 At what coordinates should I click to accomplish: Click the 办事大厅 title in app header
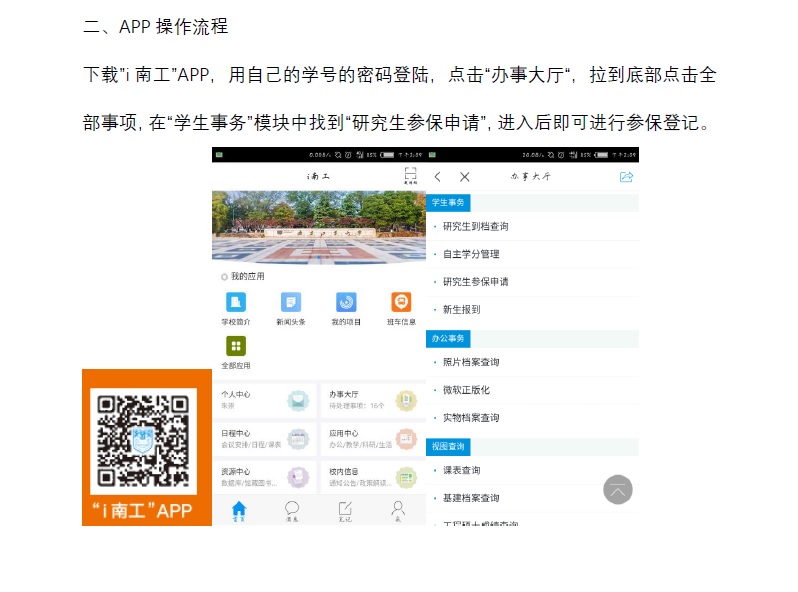531,176
